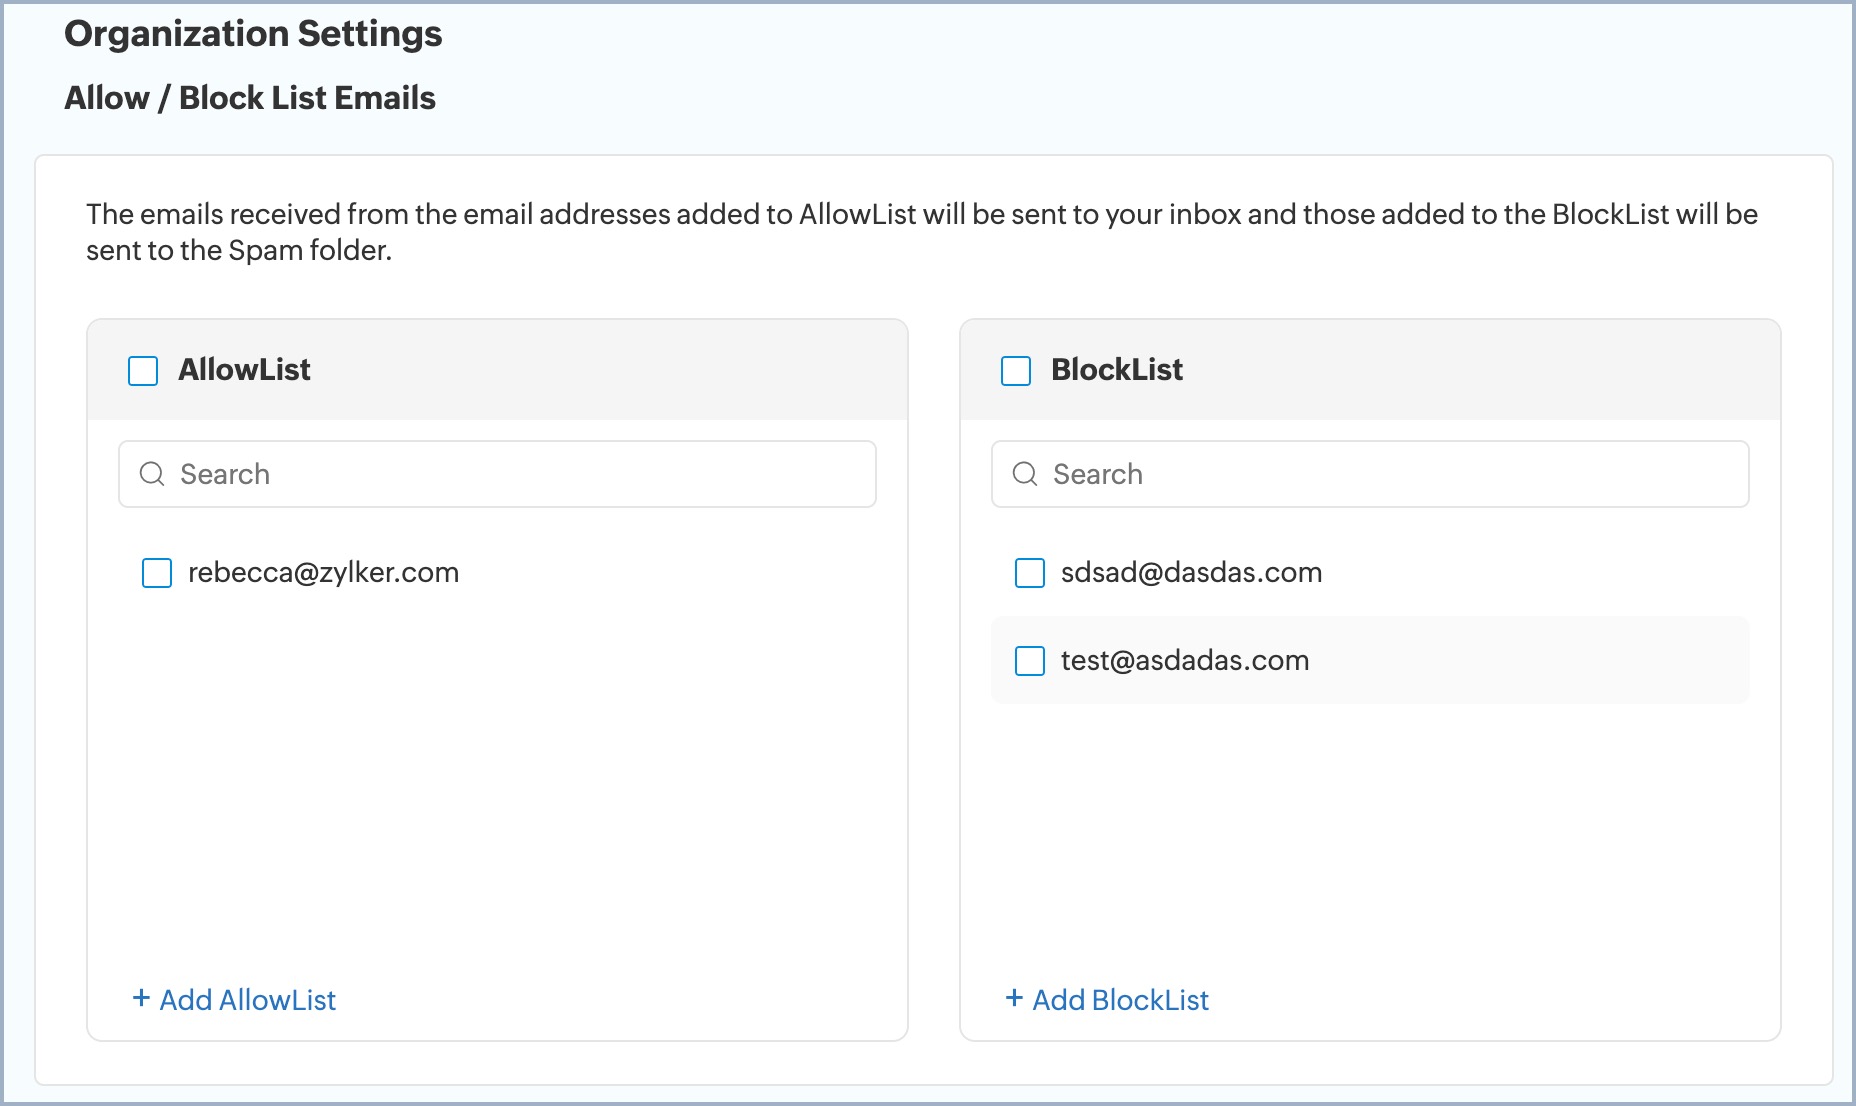Focus the AllowList search field
This screenshot has height=1106, width=1856.
(520, 474)
